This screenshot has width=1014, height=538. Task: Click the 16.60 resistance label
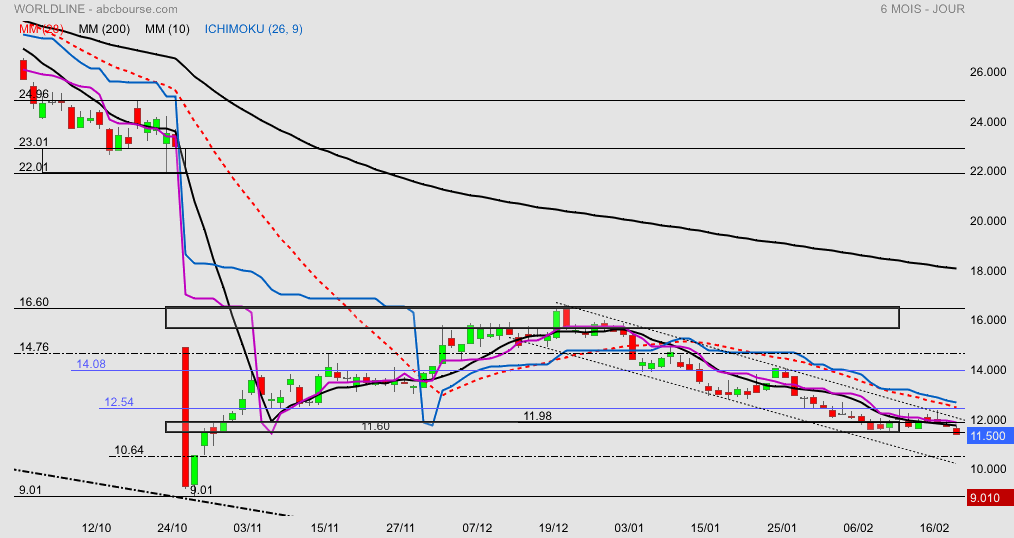click(34, 302)
